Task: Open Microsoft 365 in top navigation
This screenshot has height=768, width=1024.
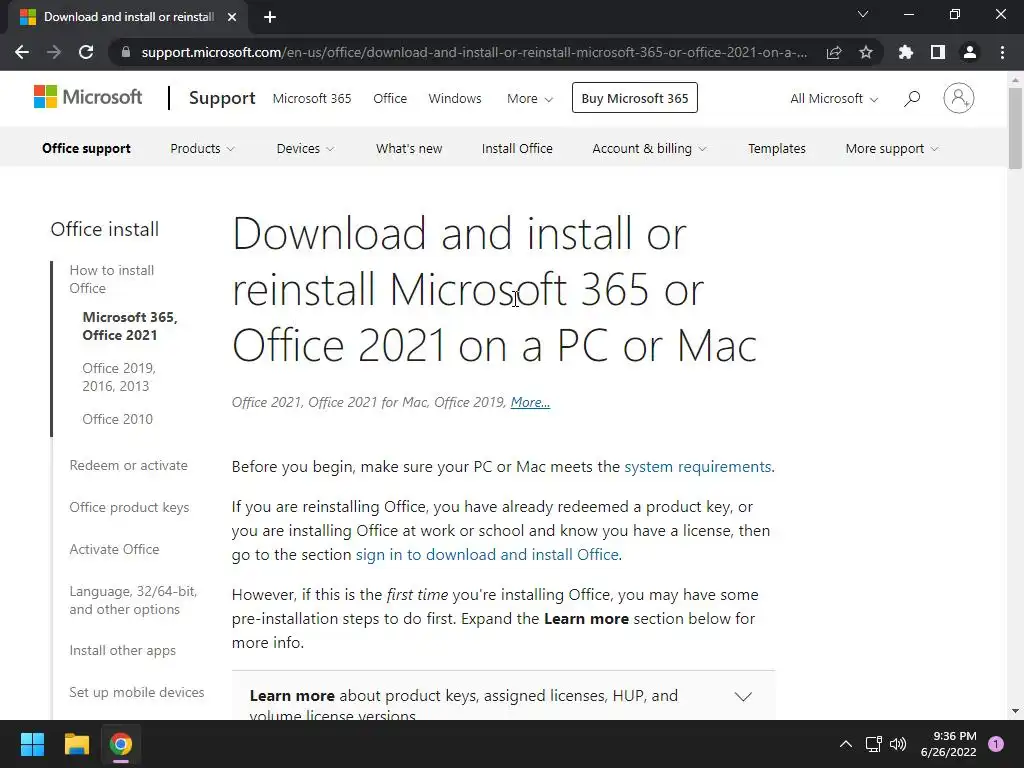Action: 312,99
